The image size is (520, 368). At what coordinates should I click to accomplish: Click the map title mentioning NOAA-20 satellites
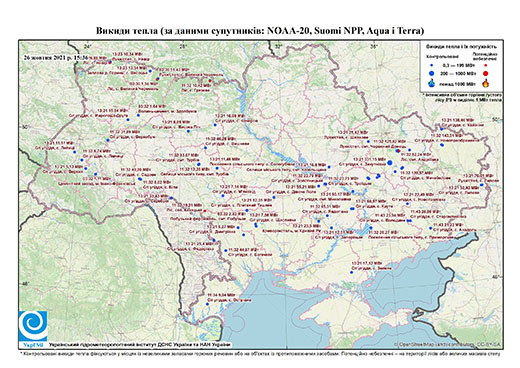(x=260, y=31)
